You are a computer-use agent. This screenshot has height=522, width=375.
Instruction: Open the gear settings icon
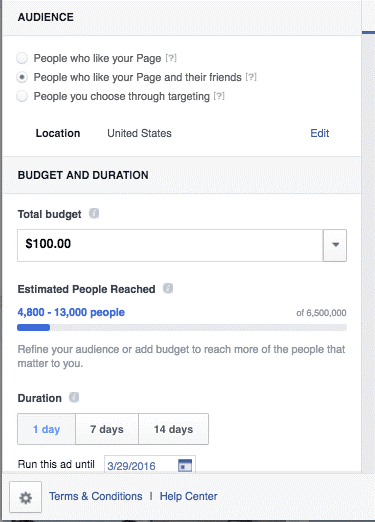point(25,497)
